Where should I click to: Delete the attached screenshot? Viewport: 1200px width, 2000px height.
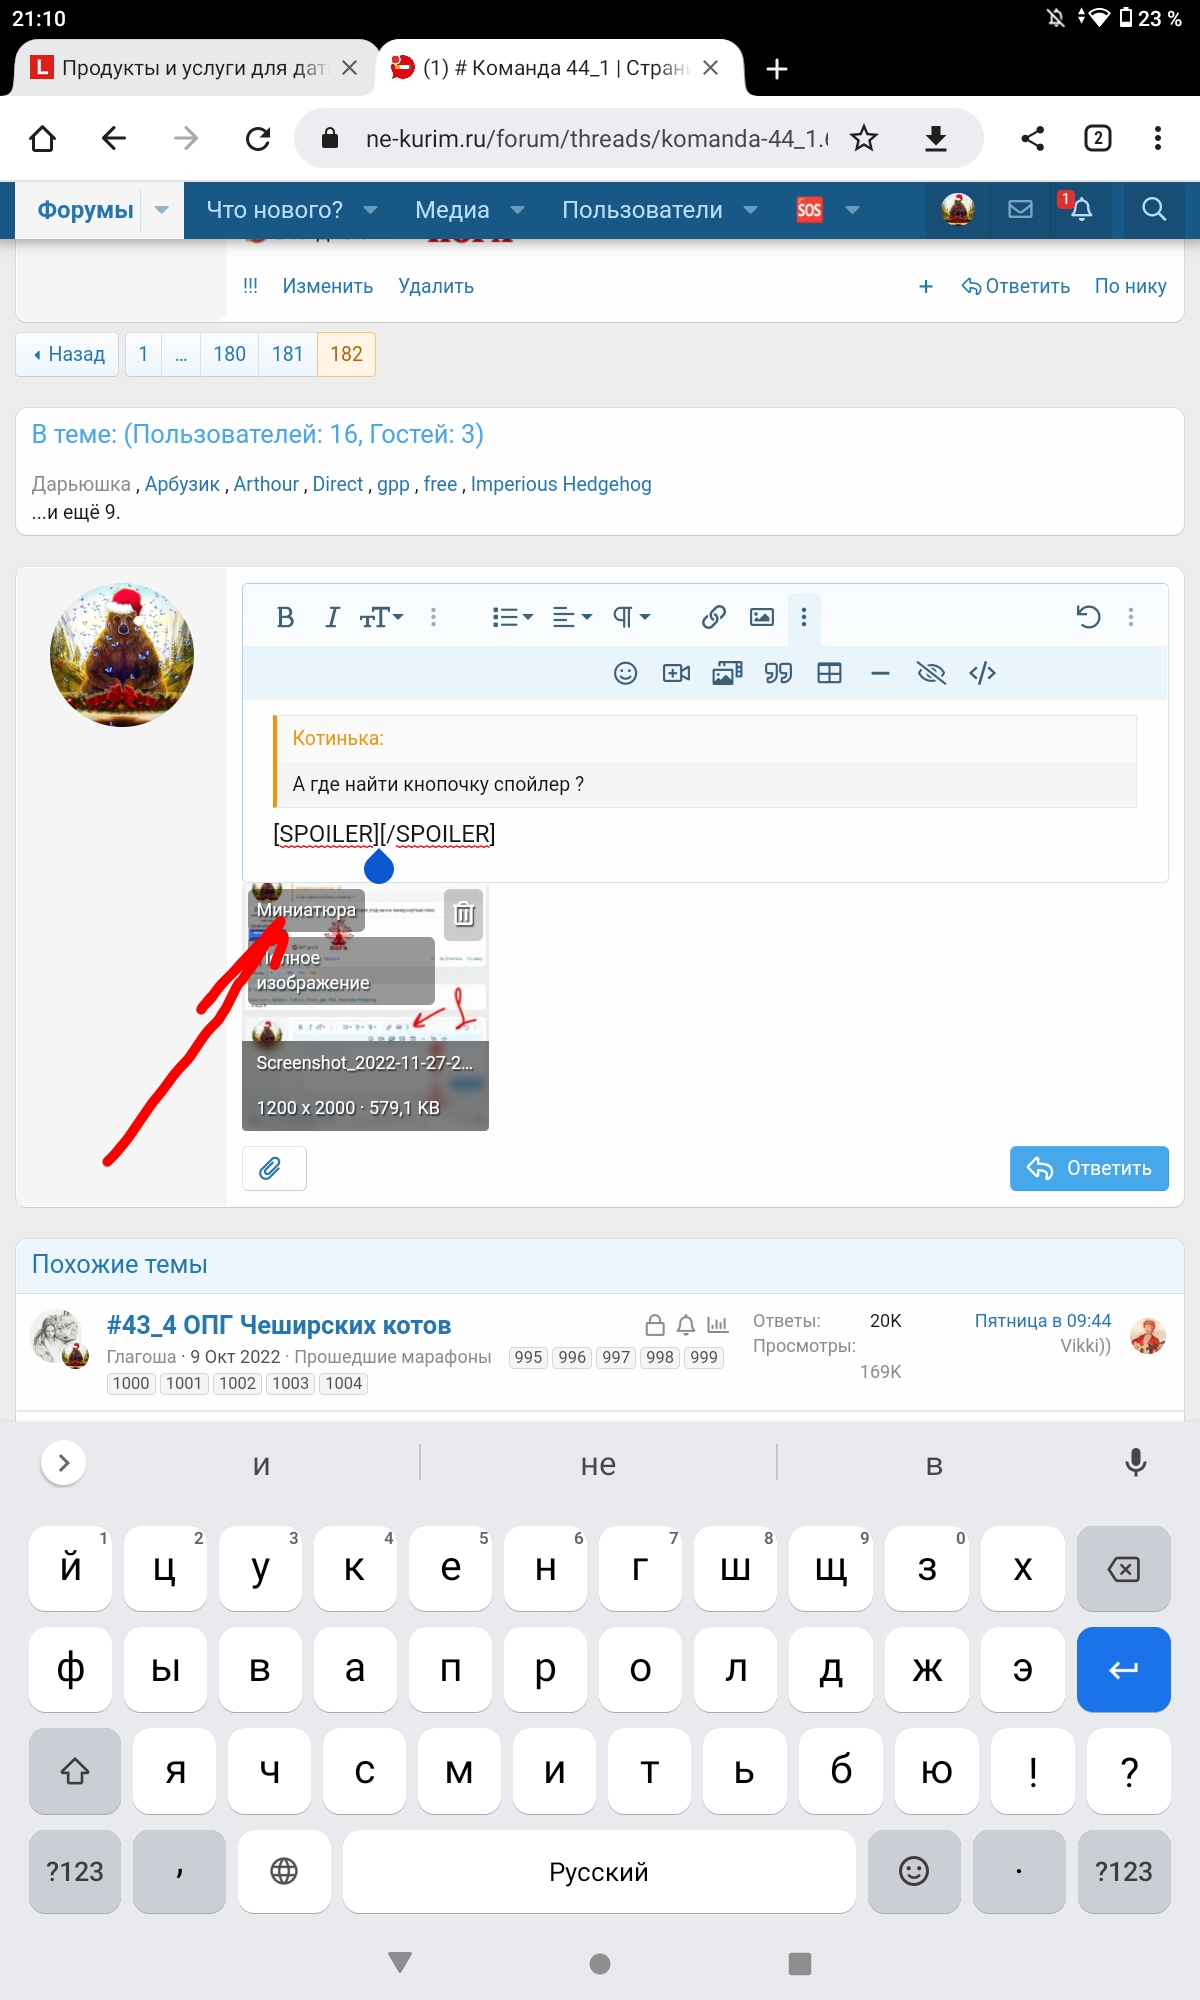coord(464,914)
